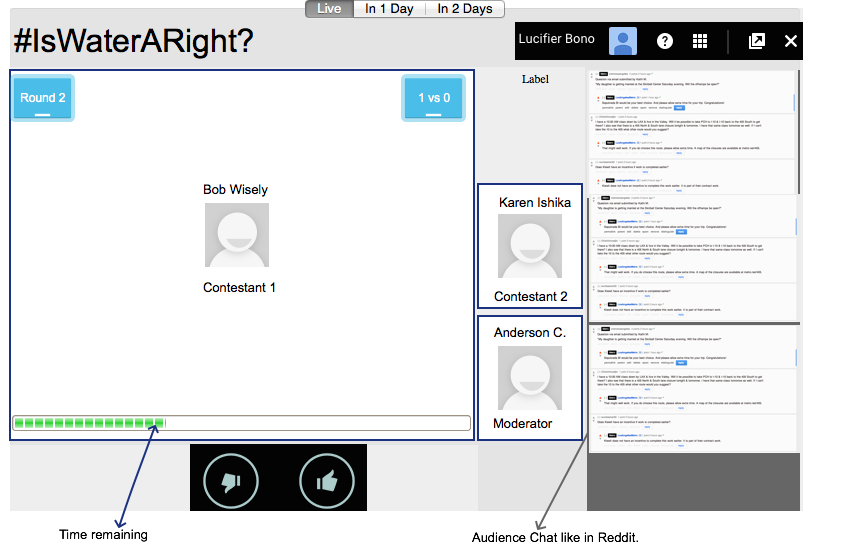Click the thumbs down vote icon

[231, 483]
